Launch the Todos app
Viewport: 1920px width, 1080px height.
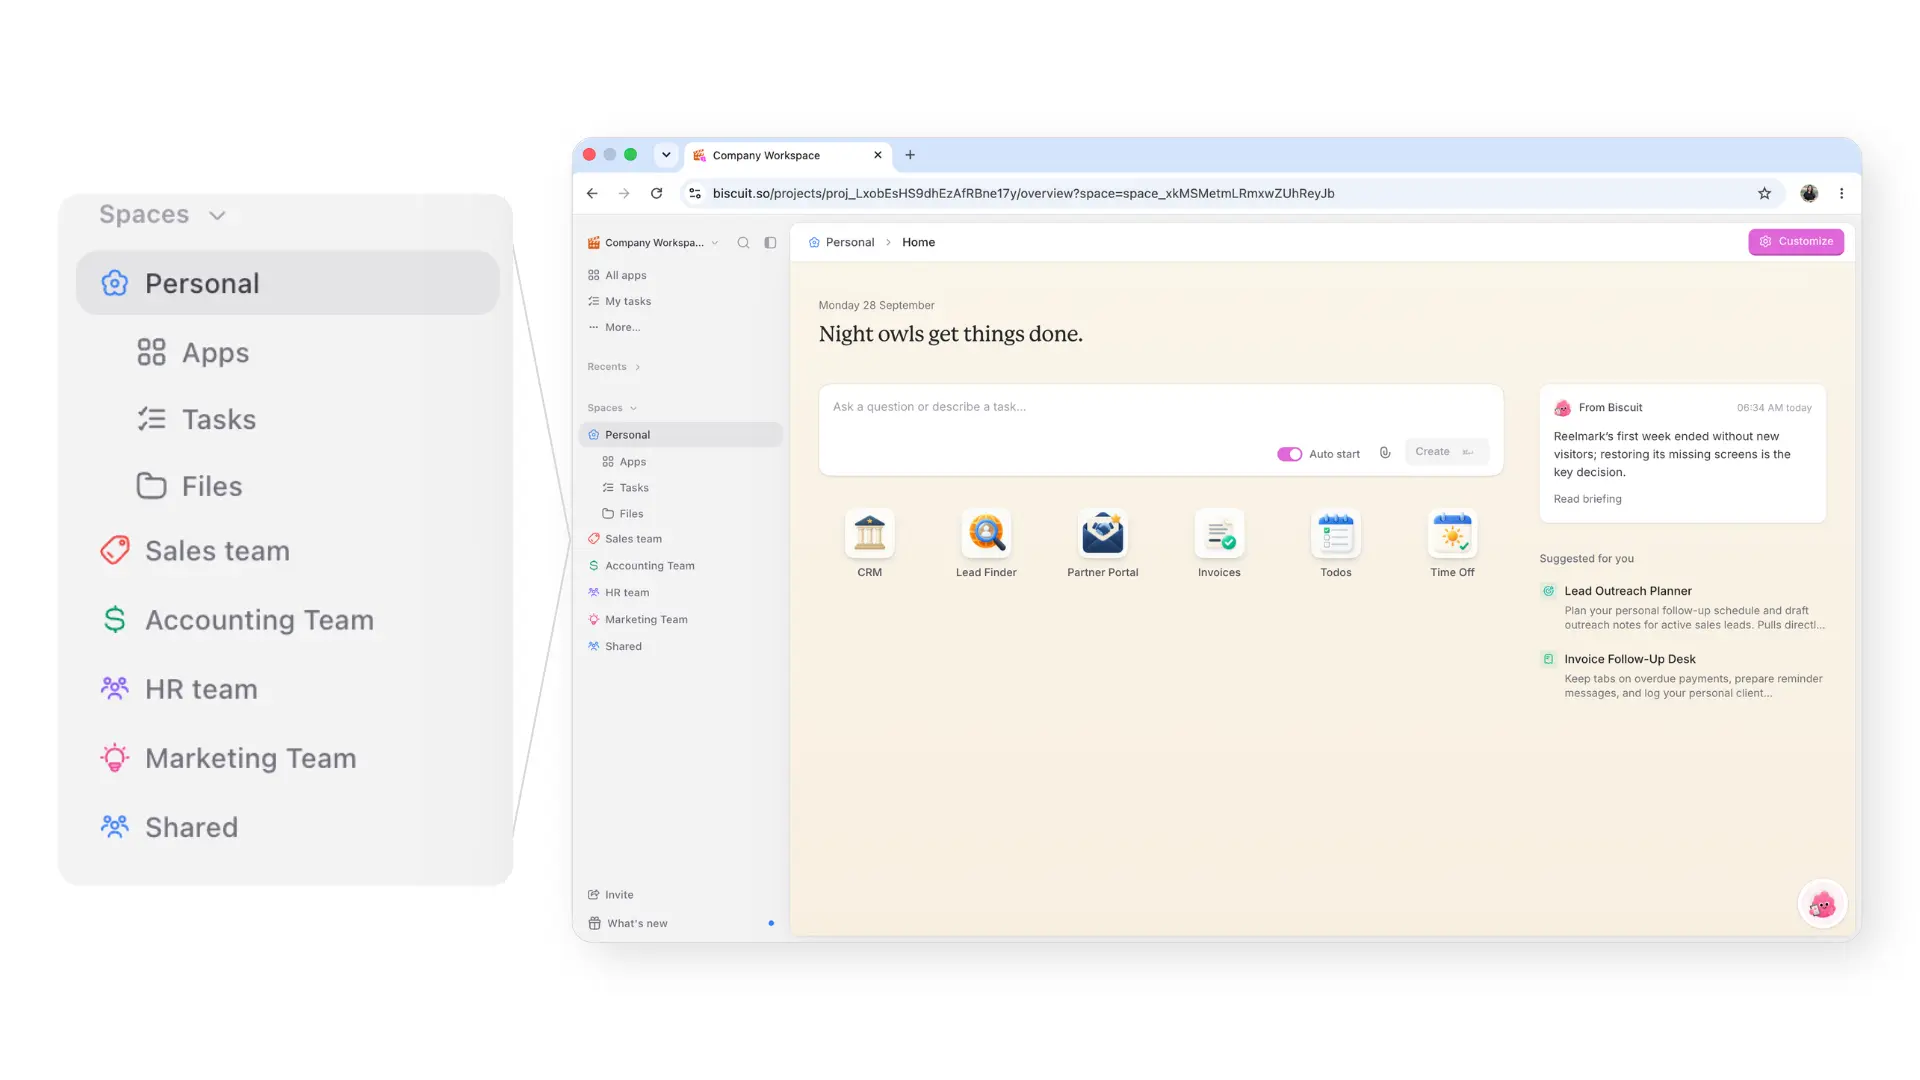(x=1335, y=534)
